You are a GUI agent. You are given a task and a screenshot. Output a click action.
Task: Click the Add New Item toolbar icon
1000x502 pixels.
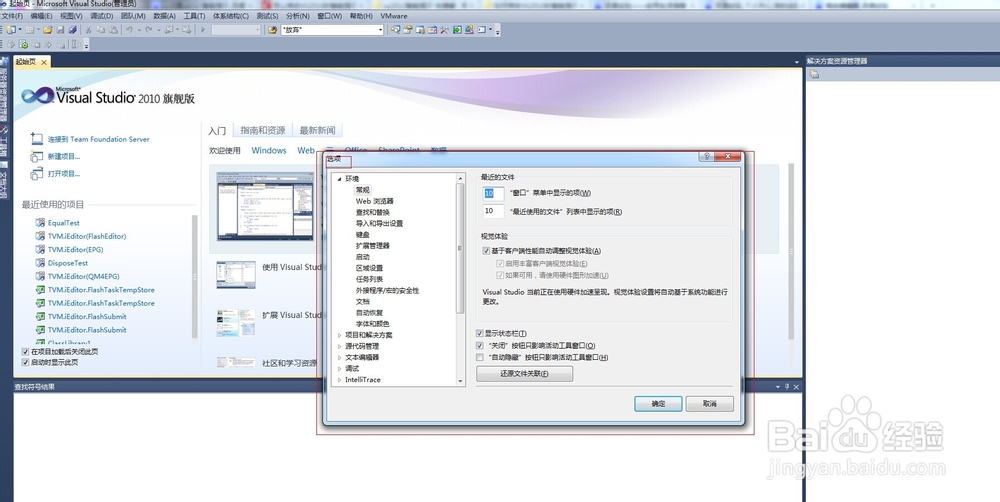click(30, 29)
